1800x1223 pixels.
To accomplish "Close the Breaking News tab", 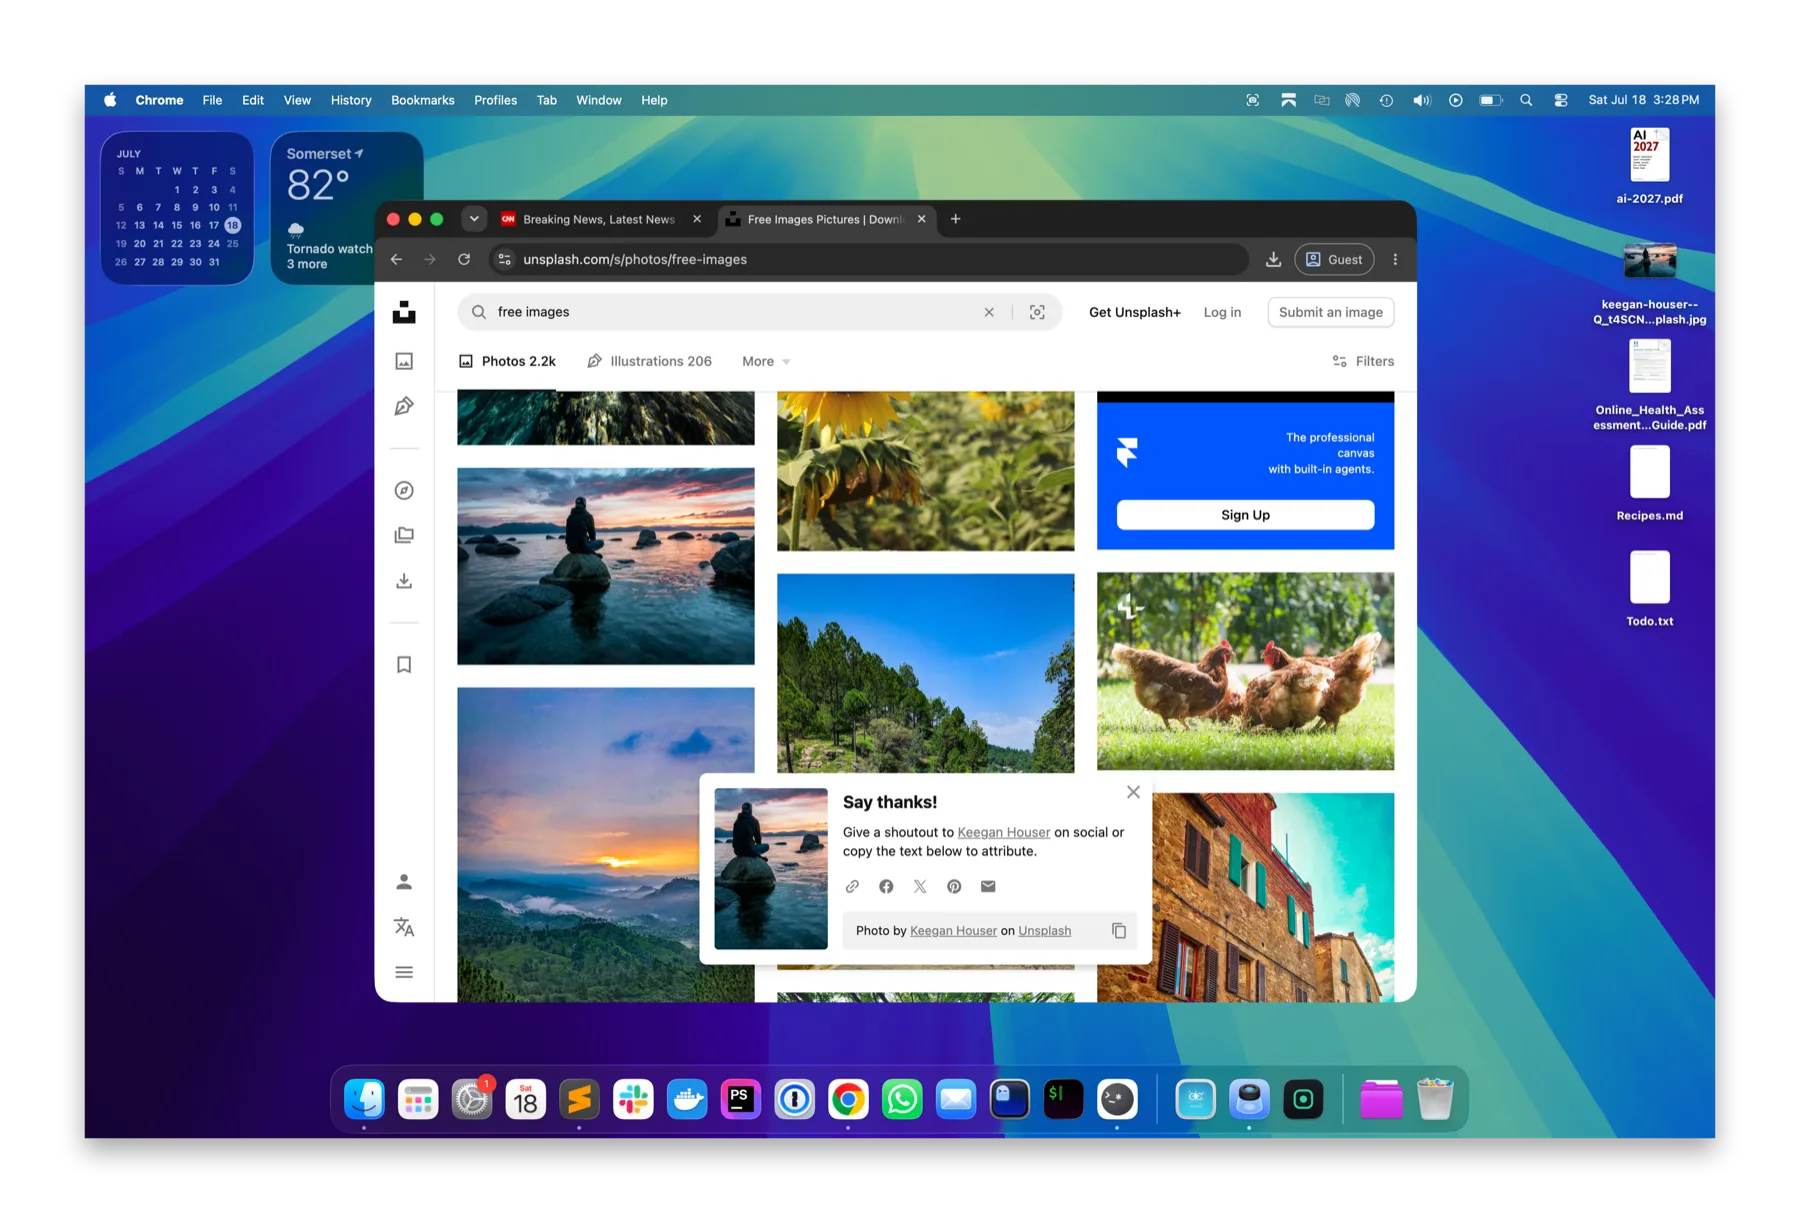I will (697, 219).
